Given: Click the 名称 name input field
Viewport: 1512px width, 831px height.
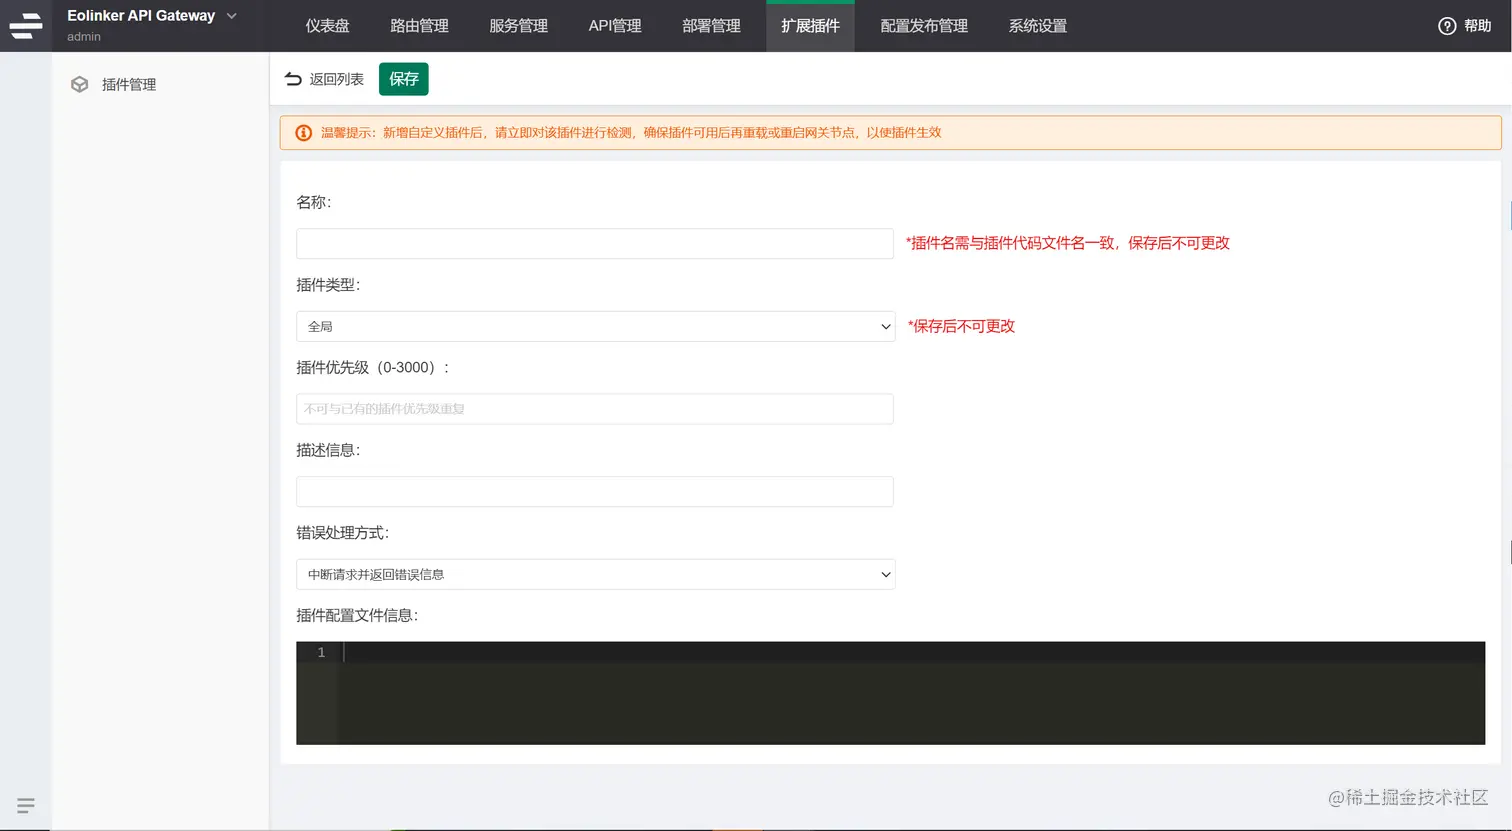Looking at the screenshot, I should (594, 243).
